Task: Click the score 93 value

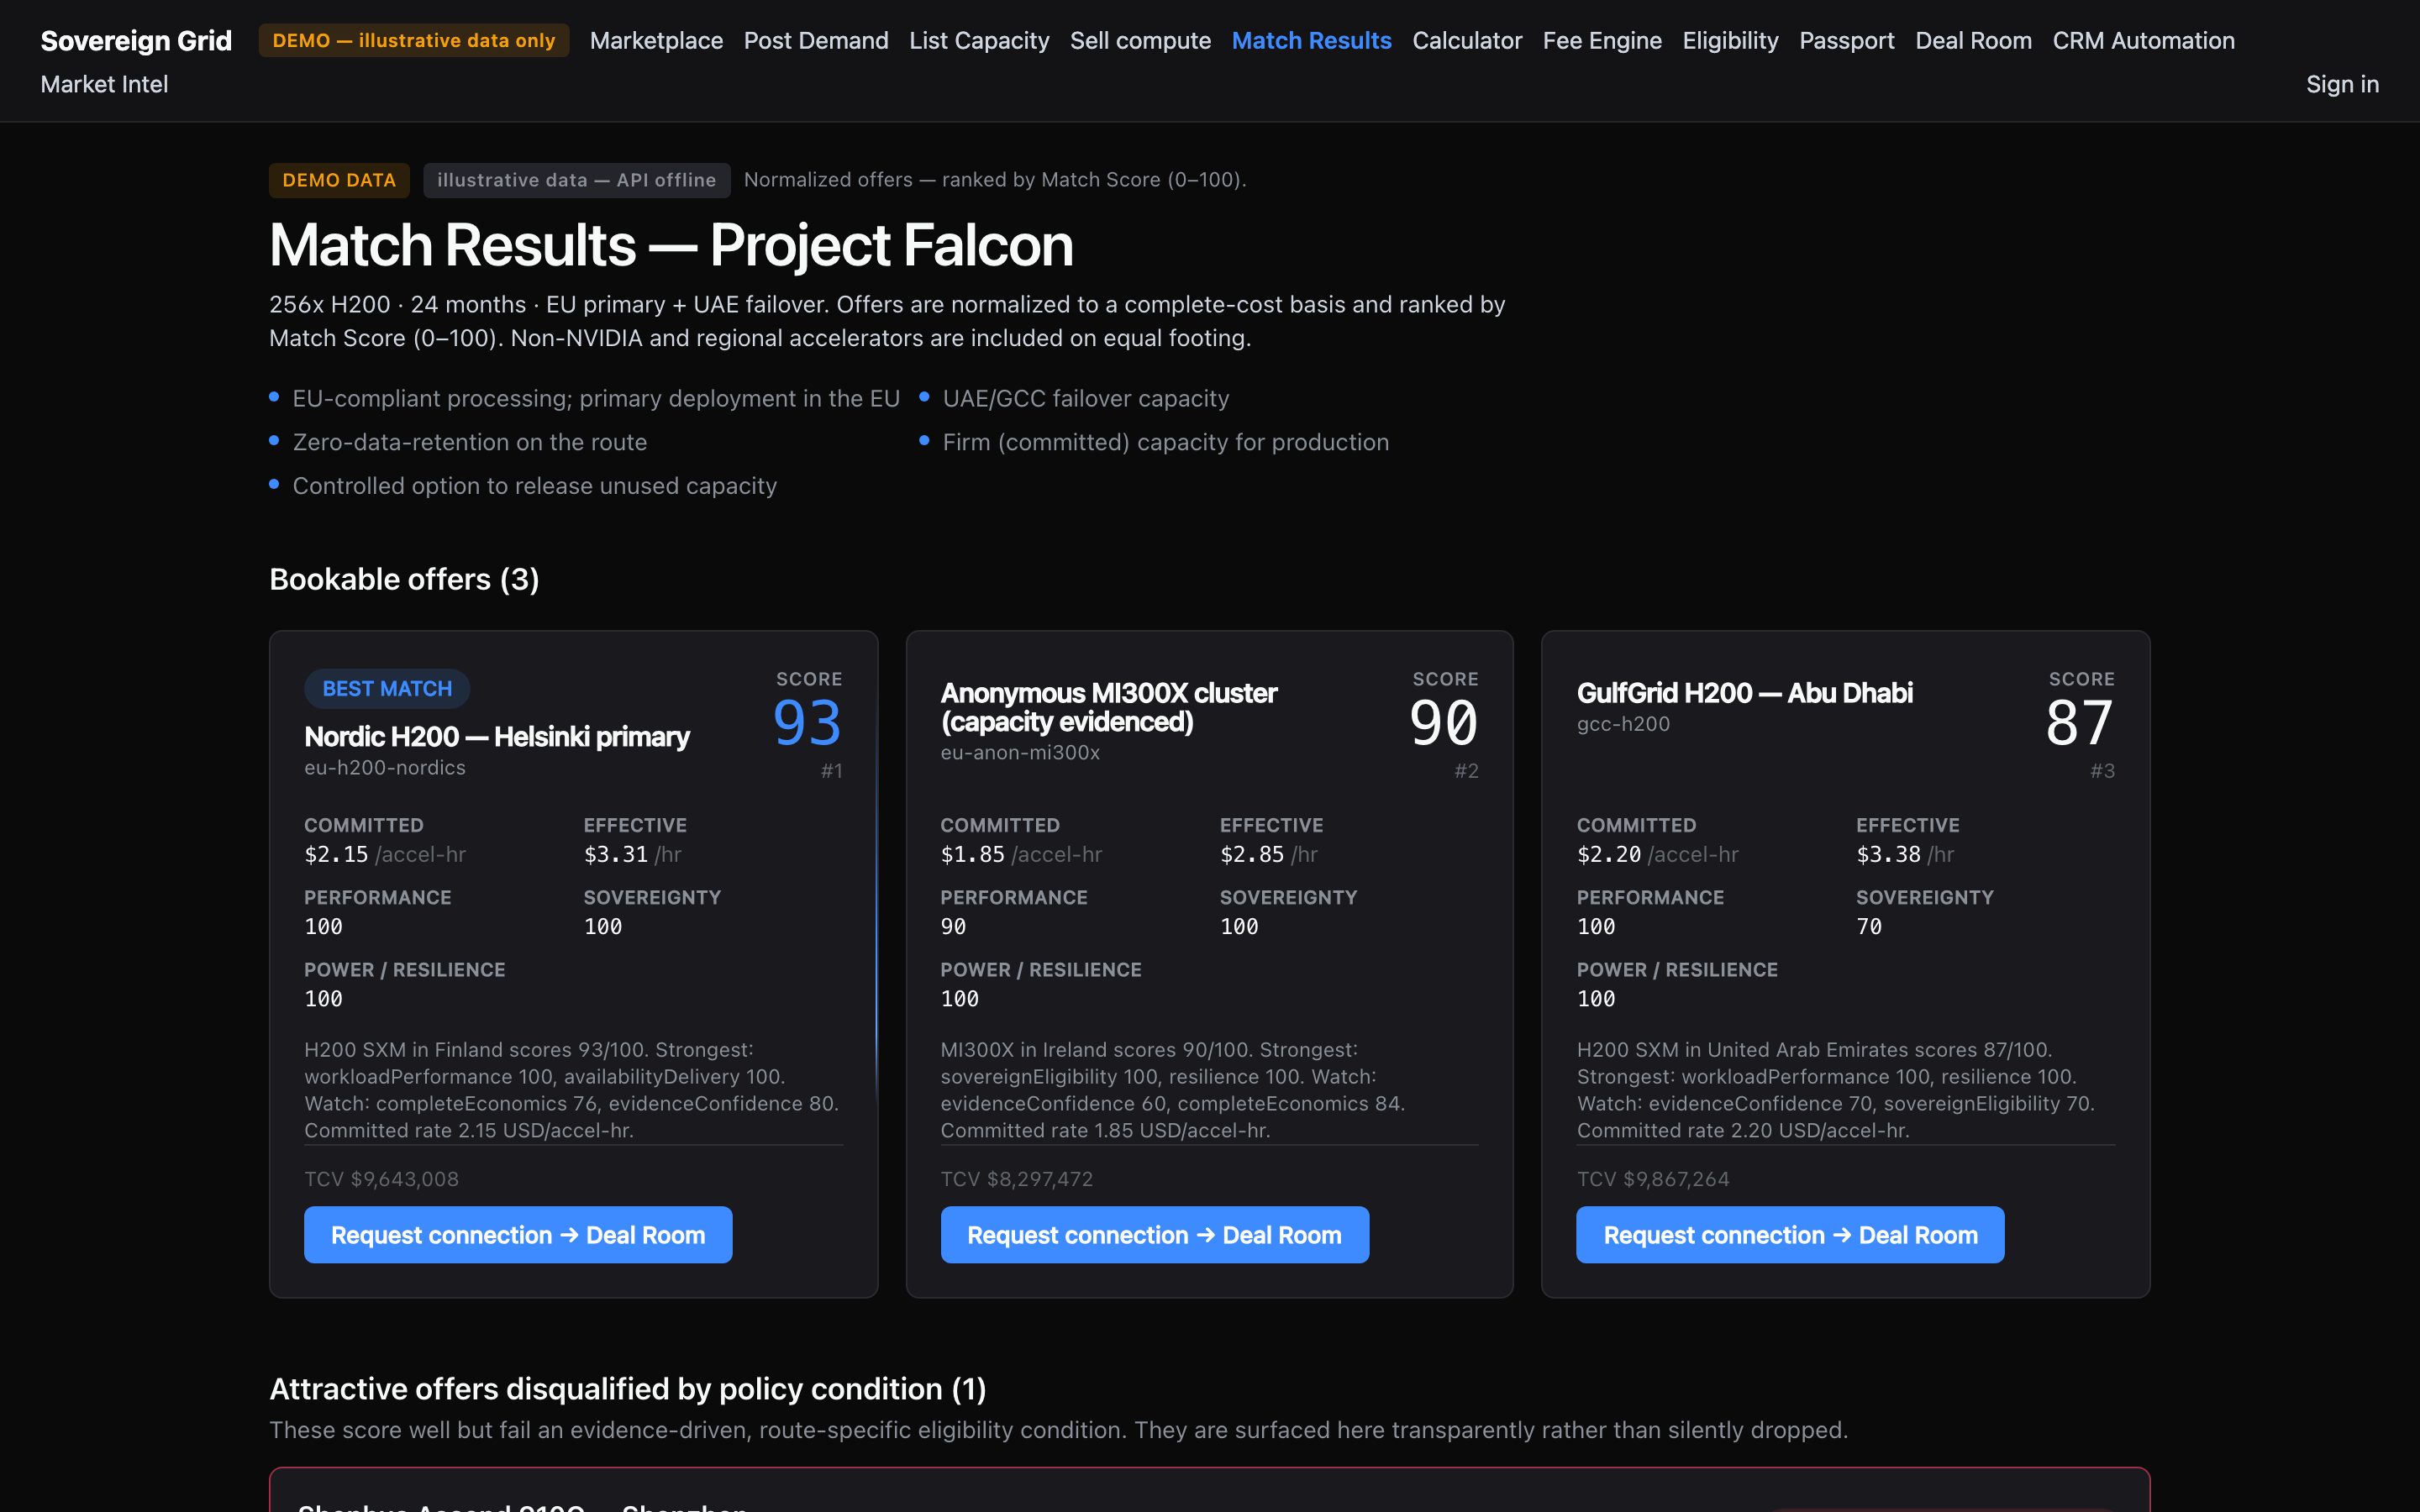Action: click(x=807, y=723)
